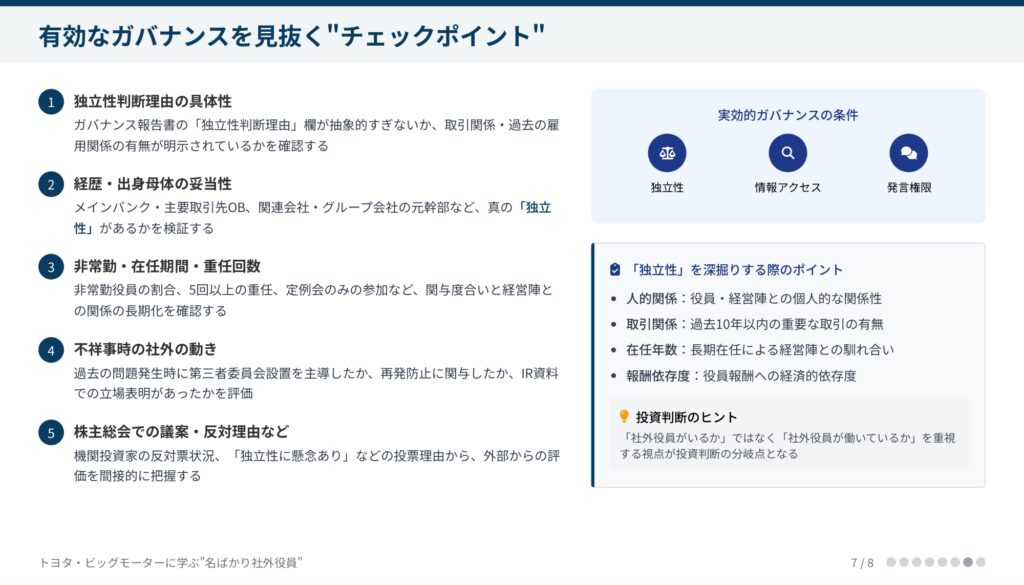Click the page number 7 / 8
This screenshot has height=585, width=1024.
(x=862, y=562)
